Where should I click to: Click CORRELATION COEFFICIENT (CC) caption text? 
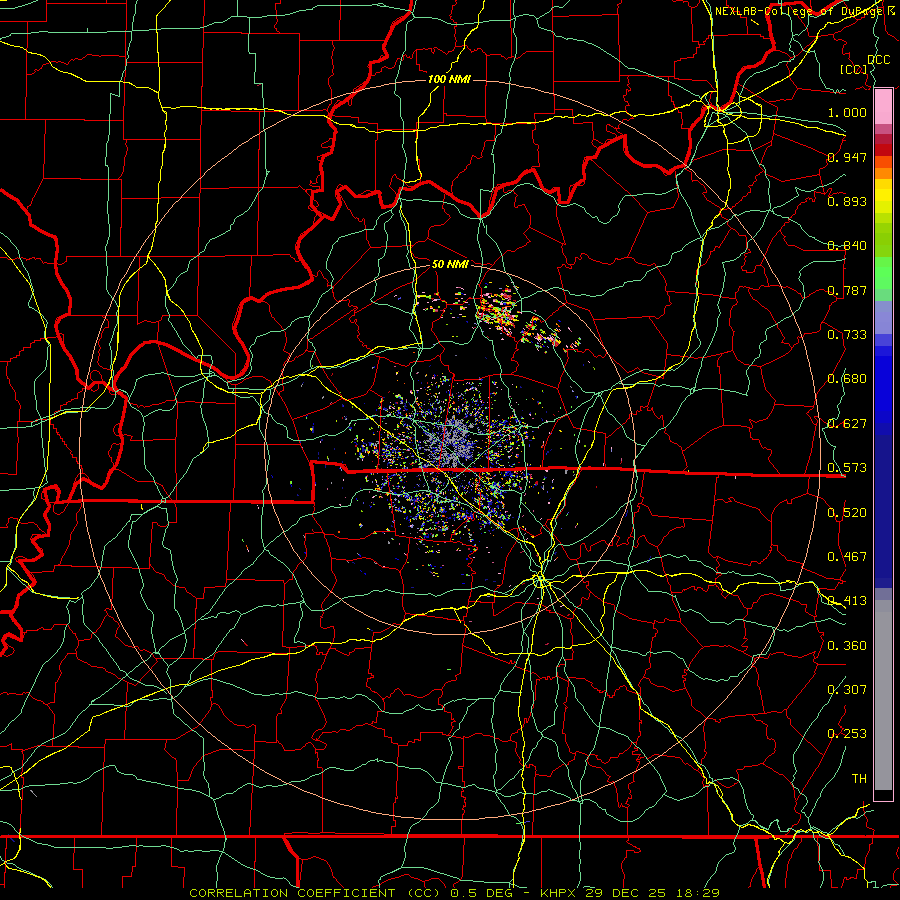[315, 893]
